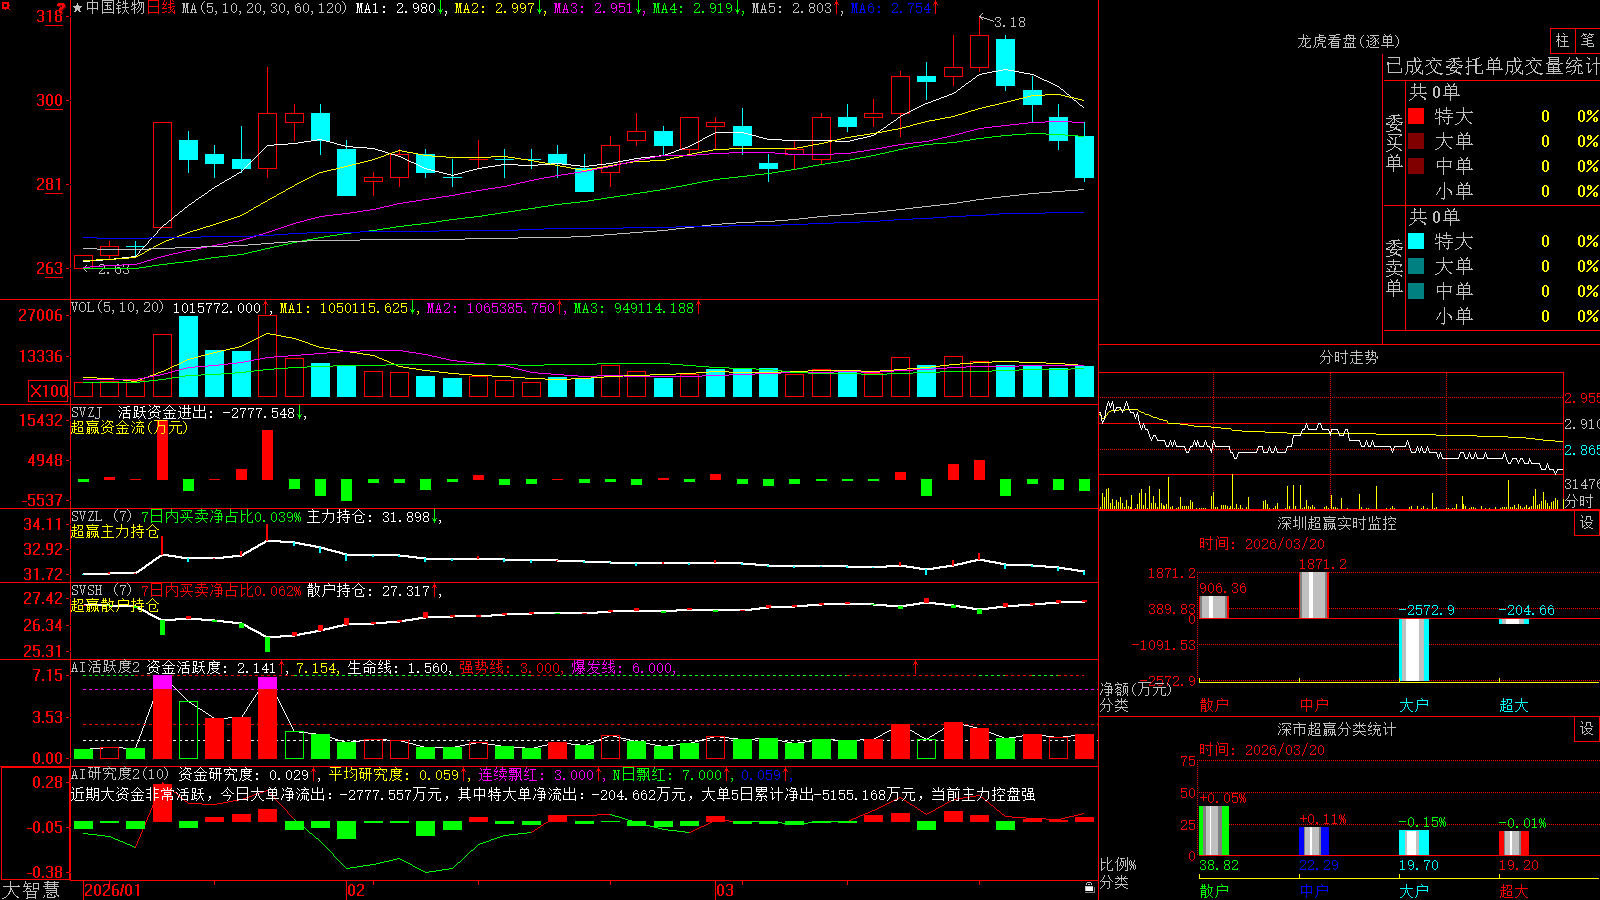Image resolution: width=1600 pixels, height=900 pixels.
Task: Select the yellow MA2: 2.997 value
Action: click(x=496, y=8)
